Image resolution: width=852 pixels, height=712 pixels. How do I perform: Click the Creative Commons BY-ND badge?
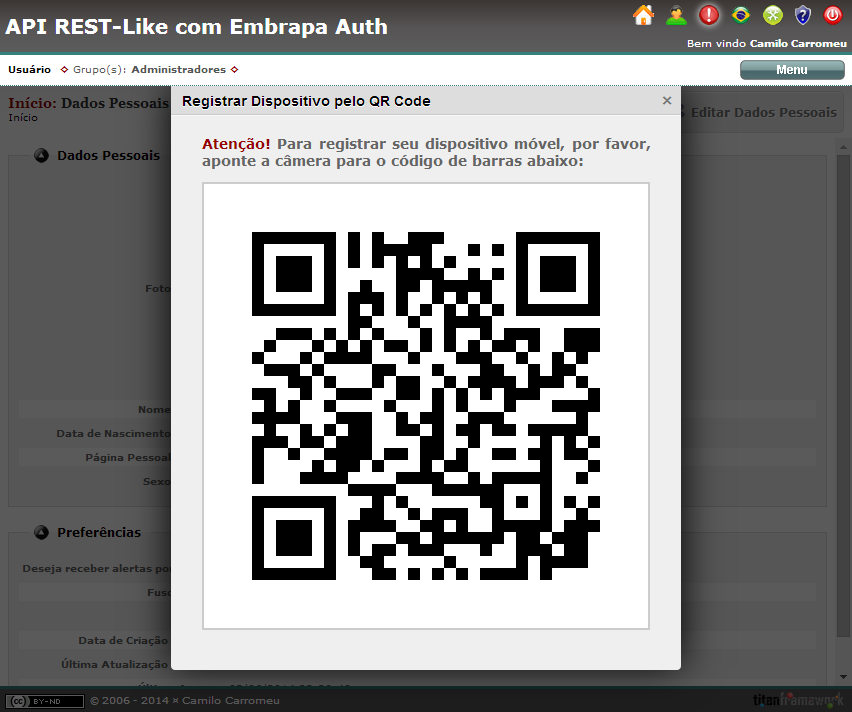point(45,701)
